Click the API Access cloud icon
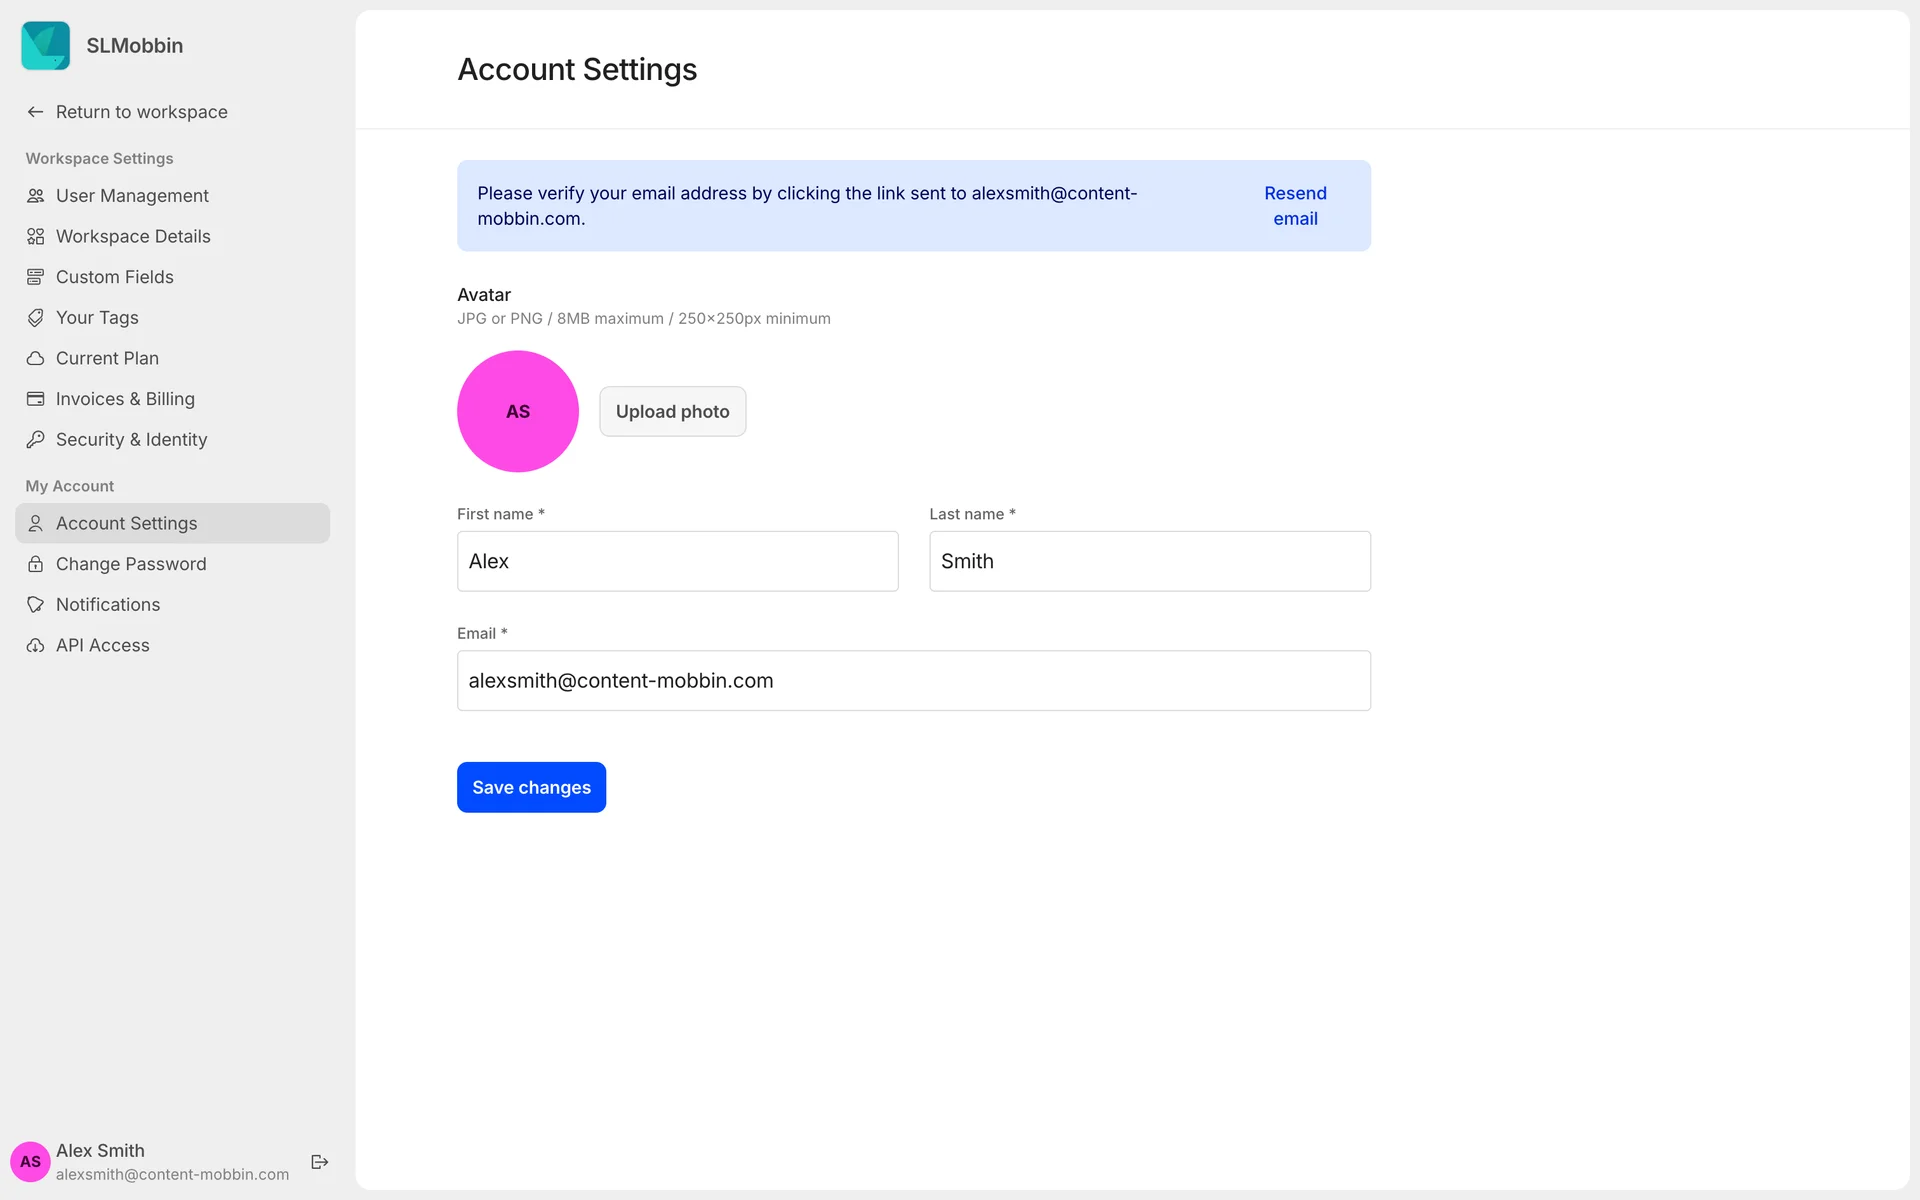 tap(36, 646)
